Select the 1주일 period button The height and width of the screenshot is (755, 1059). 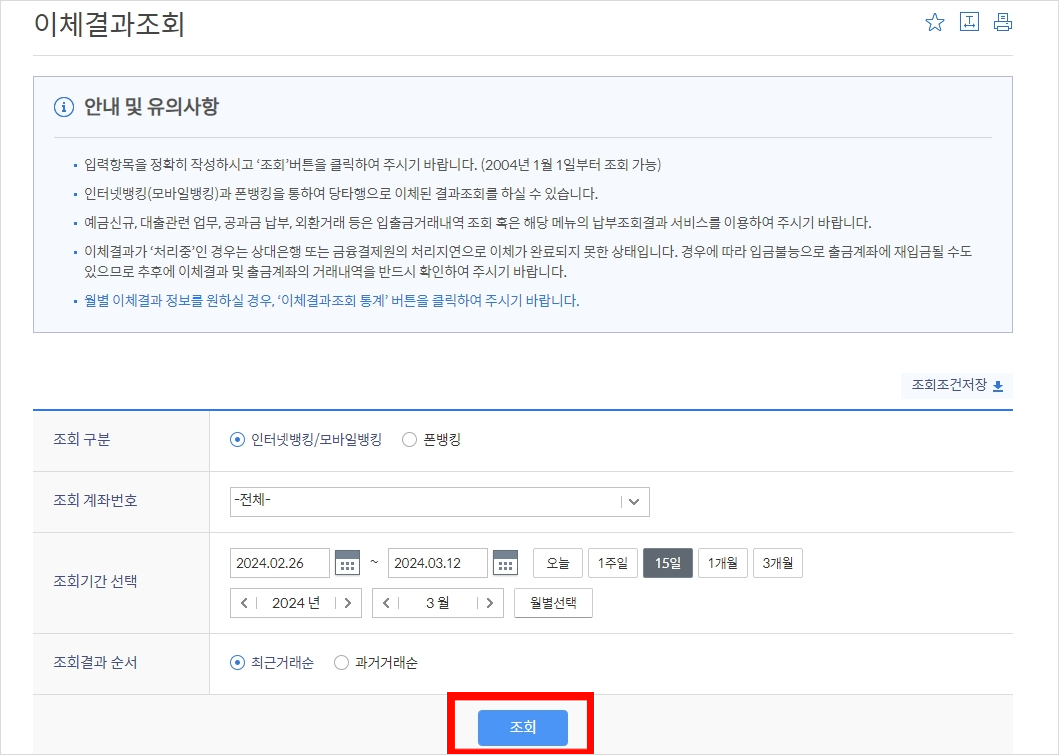click(x=612, y=562)
